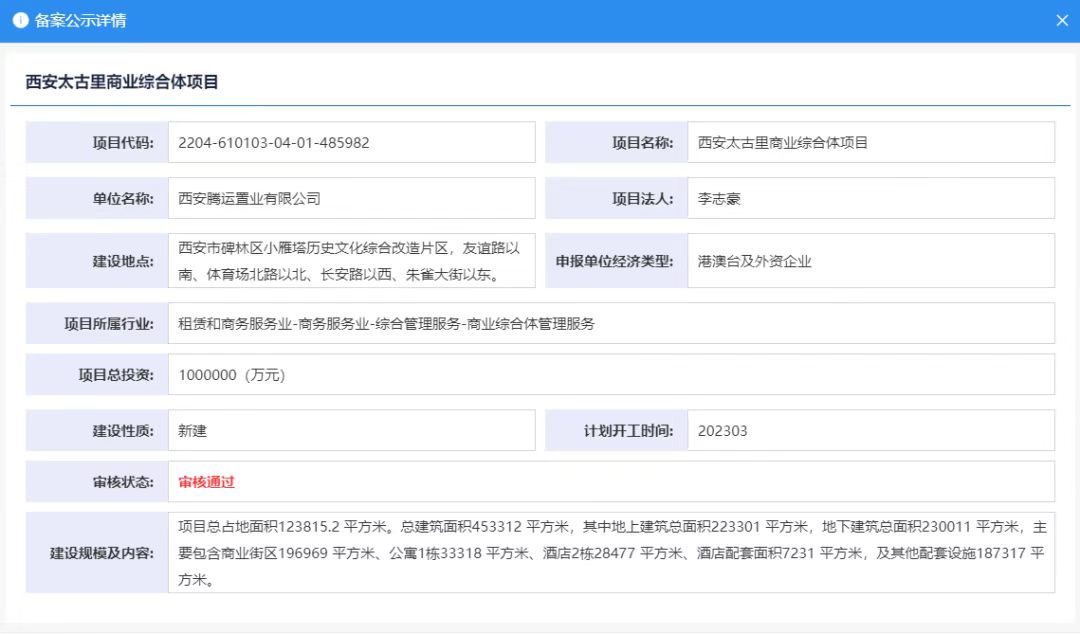Click the 申报单位经济类型 label cell

[615, 262]
